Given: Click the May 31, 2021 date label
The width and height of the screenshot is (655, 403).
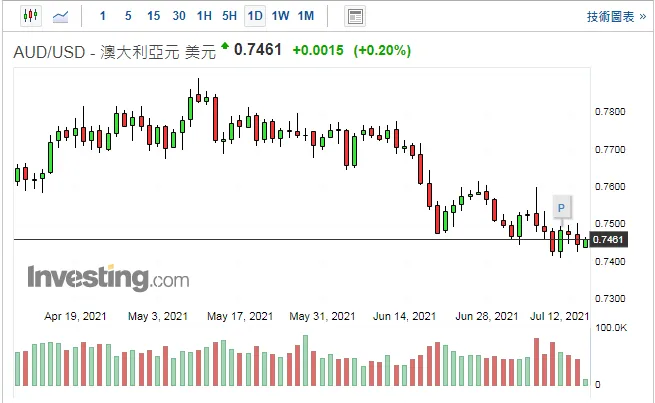Looking at the screenshot, I should (322, 316).
